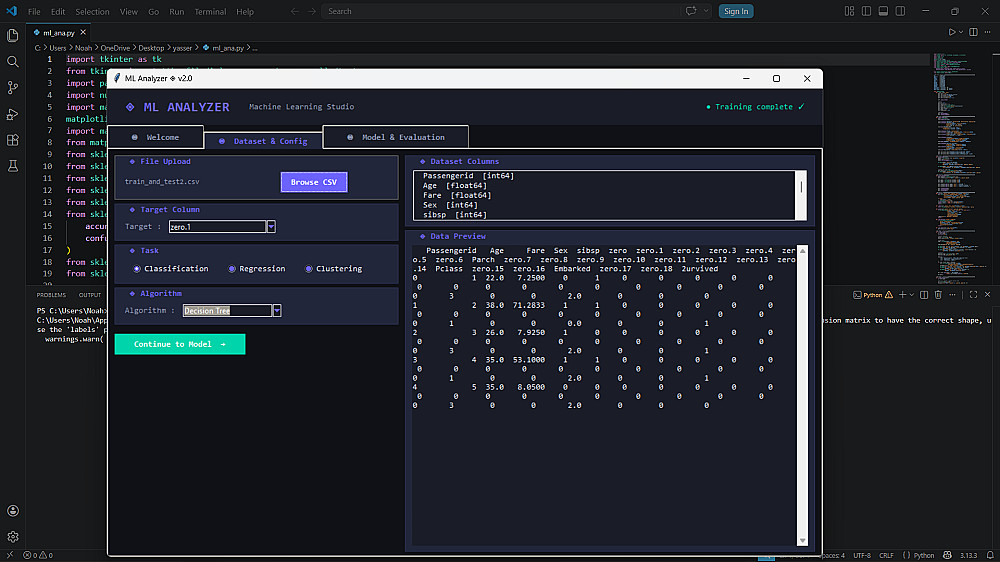Screen dimensions: 1000x562
Task: Open View menu in VS Code
Action: point(129,11)
